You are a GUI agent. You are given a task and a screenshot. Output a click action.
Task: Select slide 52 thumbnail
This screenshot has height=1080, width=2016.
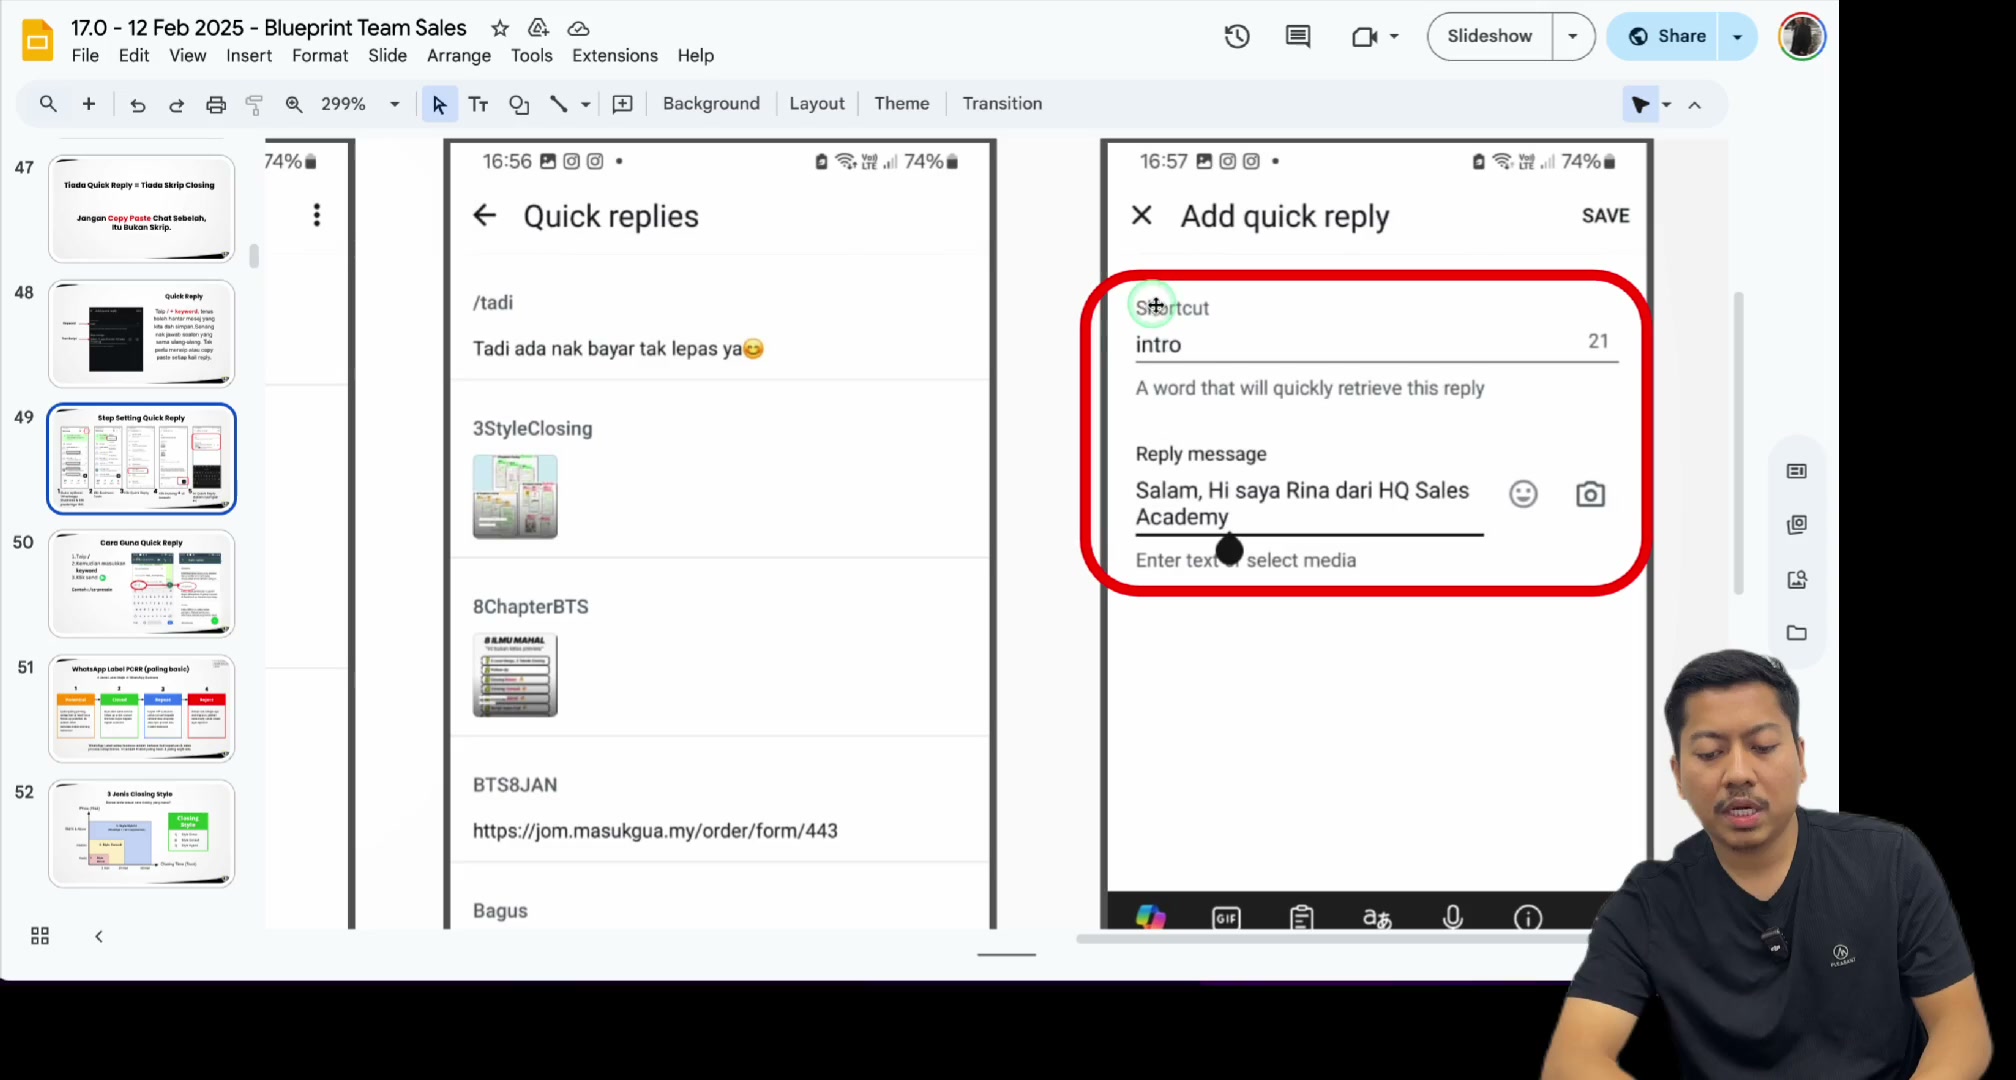coord(141,834)
